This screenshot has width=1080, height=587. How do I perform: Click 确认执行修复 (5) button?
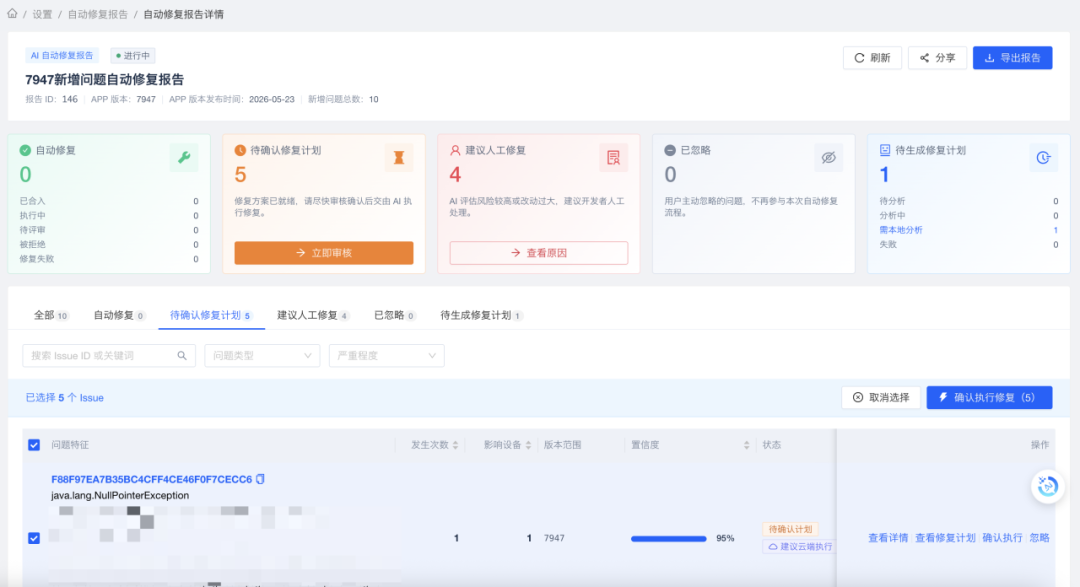coord(989,398)
